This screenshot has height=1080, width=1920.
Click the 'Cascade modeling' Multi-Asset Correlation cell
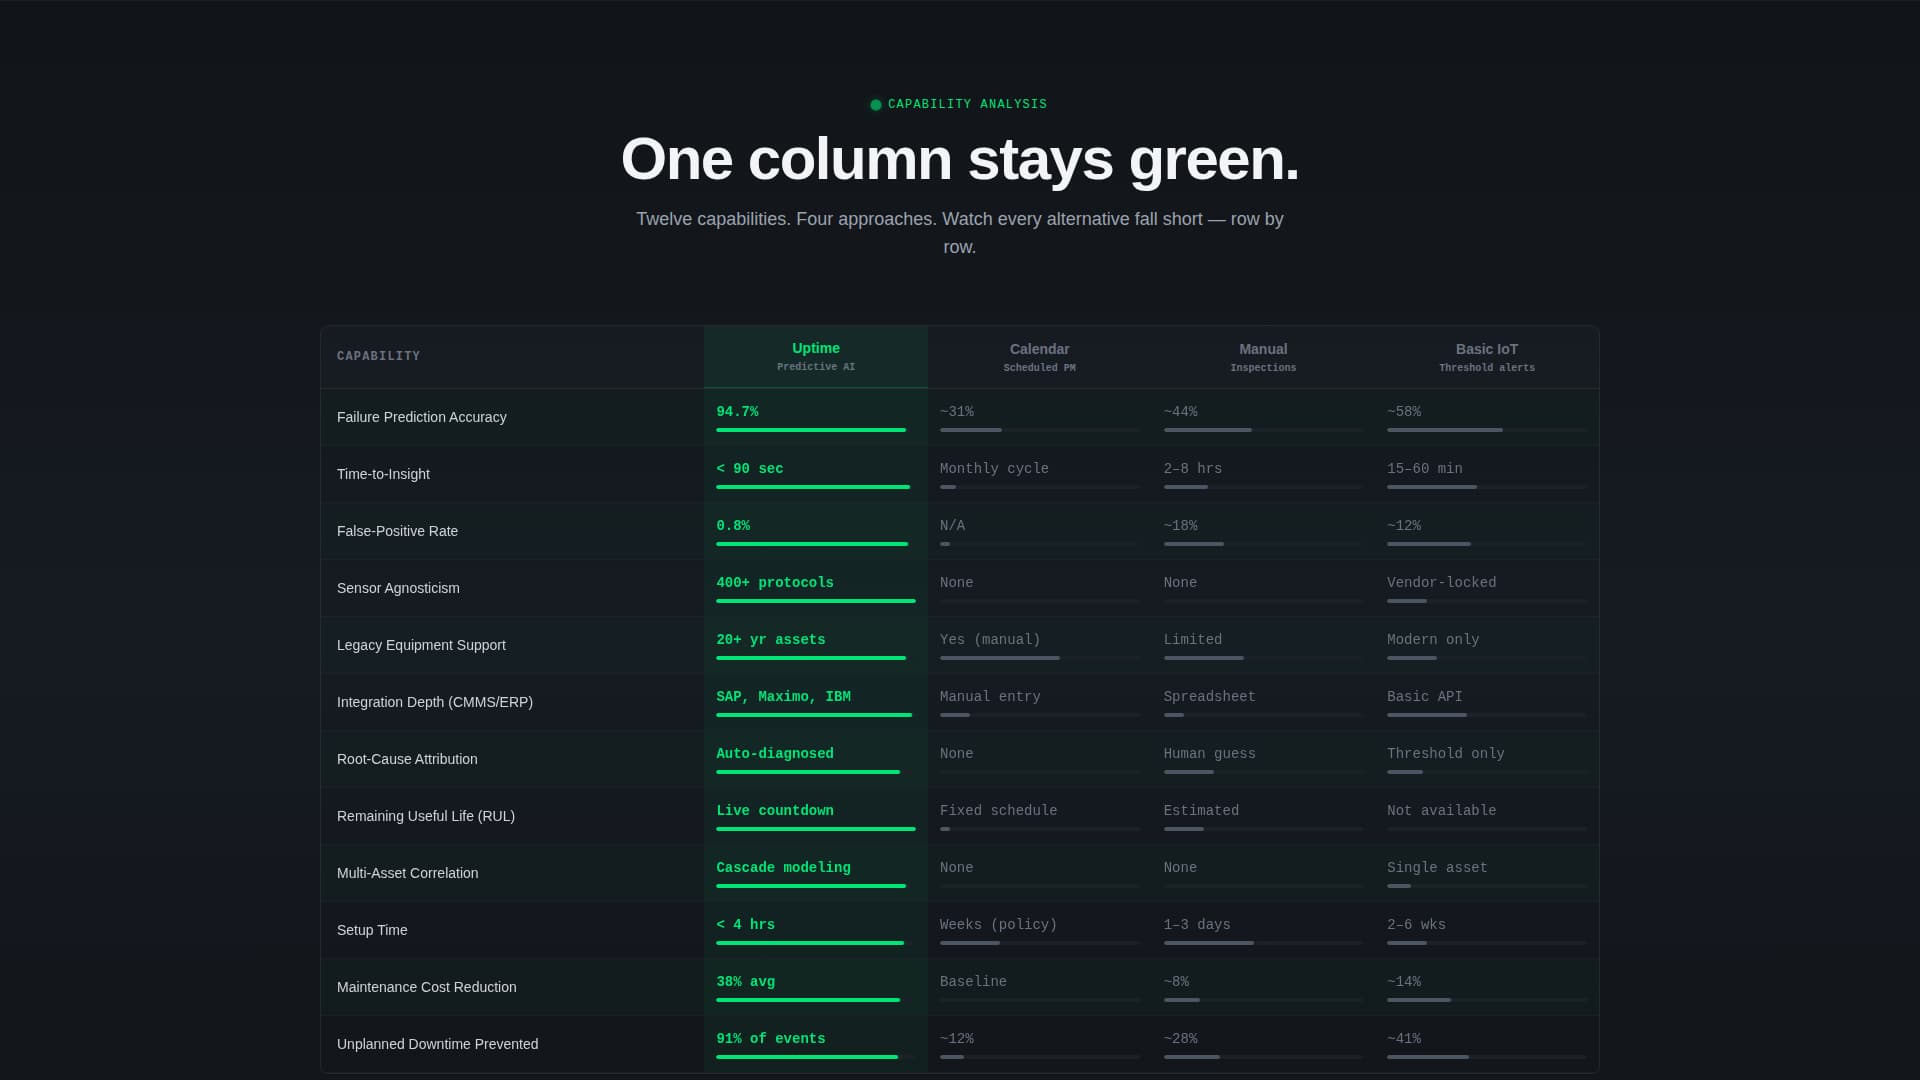783,867
